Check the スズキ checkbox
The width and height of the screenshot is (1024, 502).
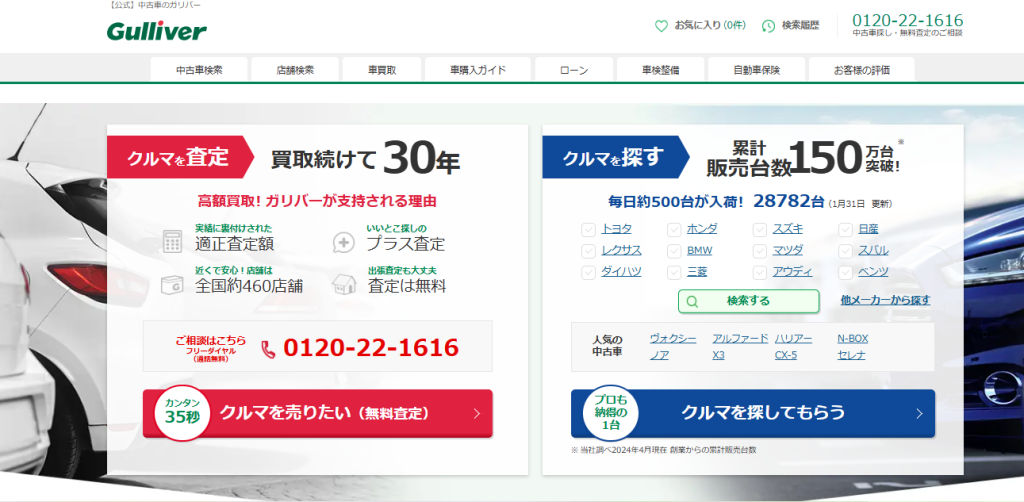760,229
